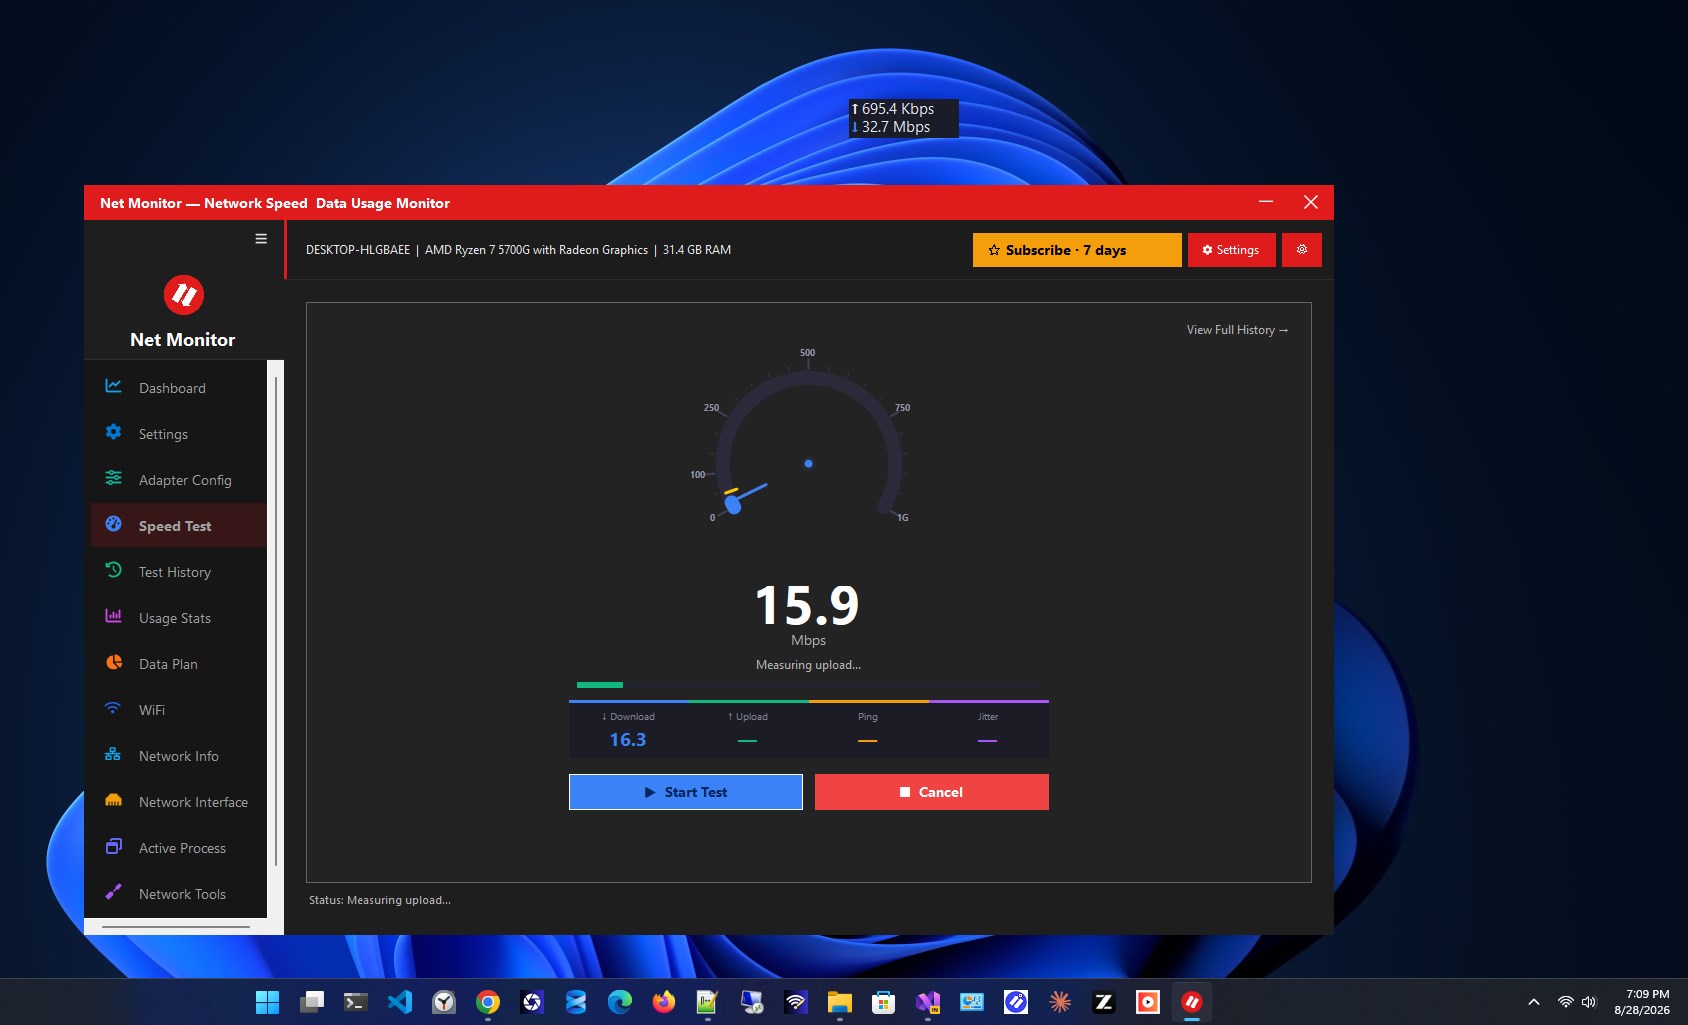The image size is (1688, 1025).
Task: Click the Speed Test gauge icon in sidebar
Action: (x=114, y=524)
